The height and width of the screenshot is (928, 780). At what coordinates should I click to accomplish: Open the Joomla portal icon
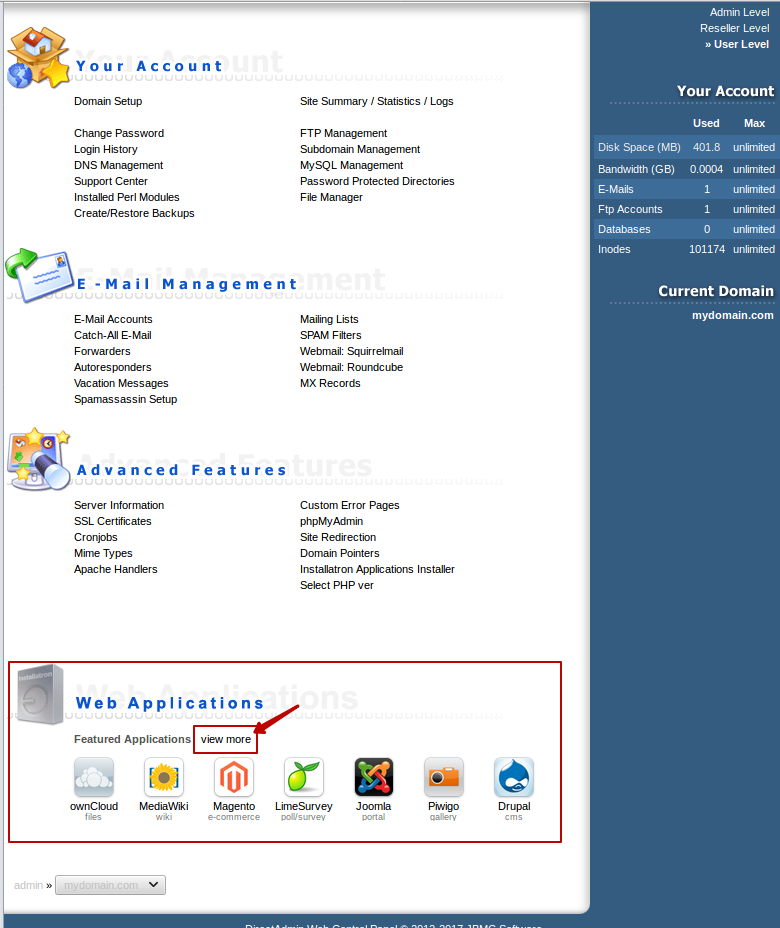(x=373, y=777)
